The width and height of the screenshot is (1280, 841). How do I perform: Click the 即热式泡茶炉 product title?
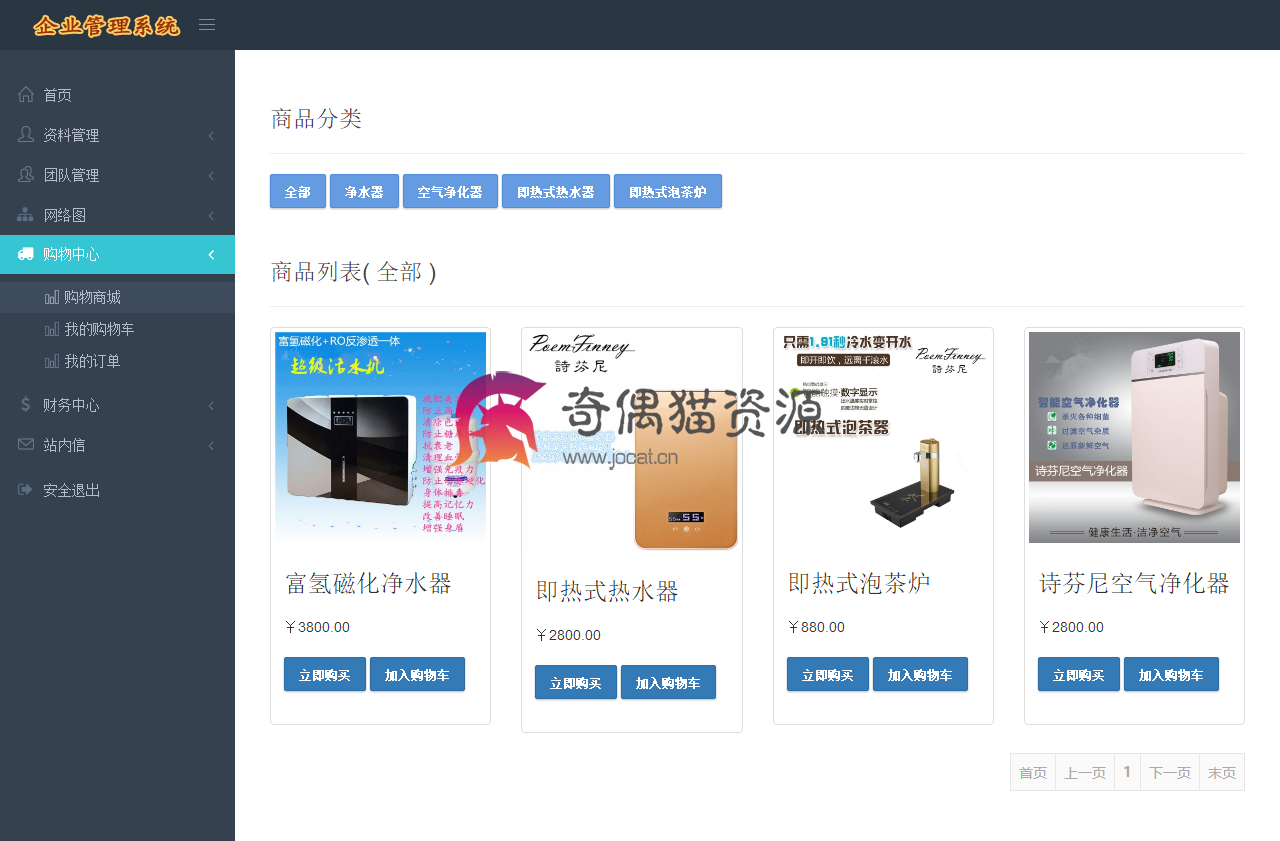[x=859, y=583]
